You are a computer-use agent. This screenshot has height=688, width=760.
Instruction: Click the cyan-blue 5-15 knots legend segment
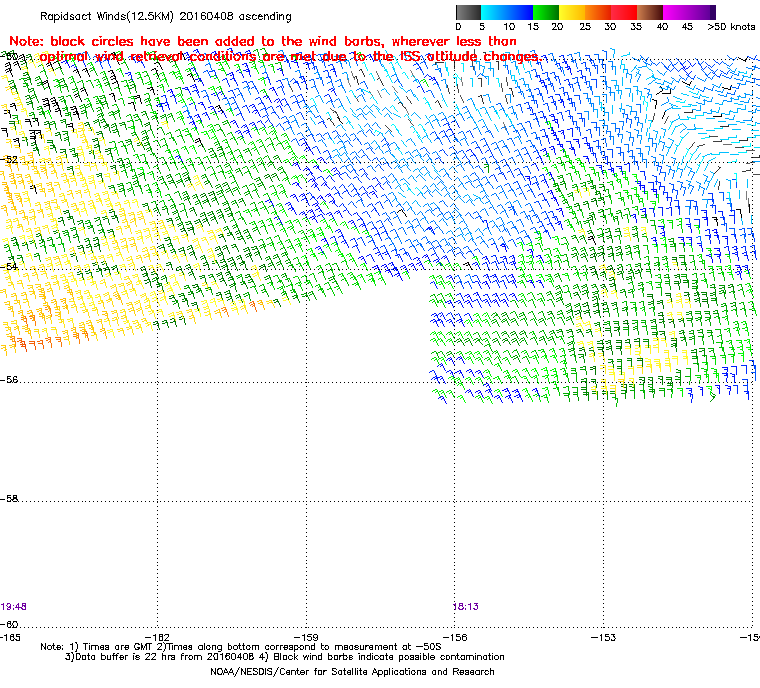[x=507, y=12]
